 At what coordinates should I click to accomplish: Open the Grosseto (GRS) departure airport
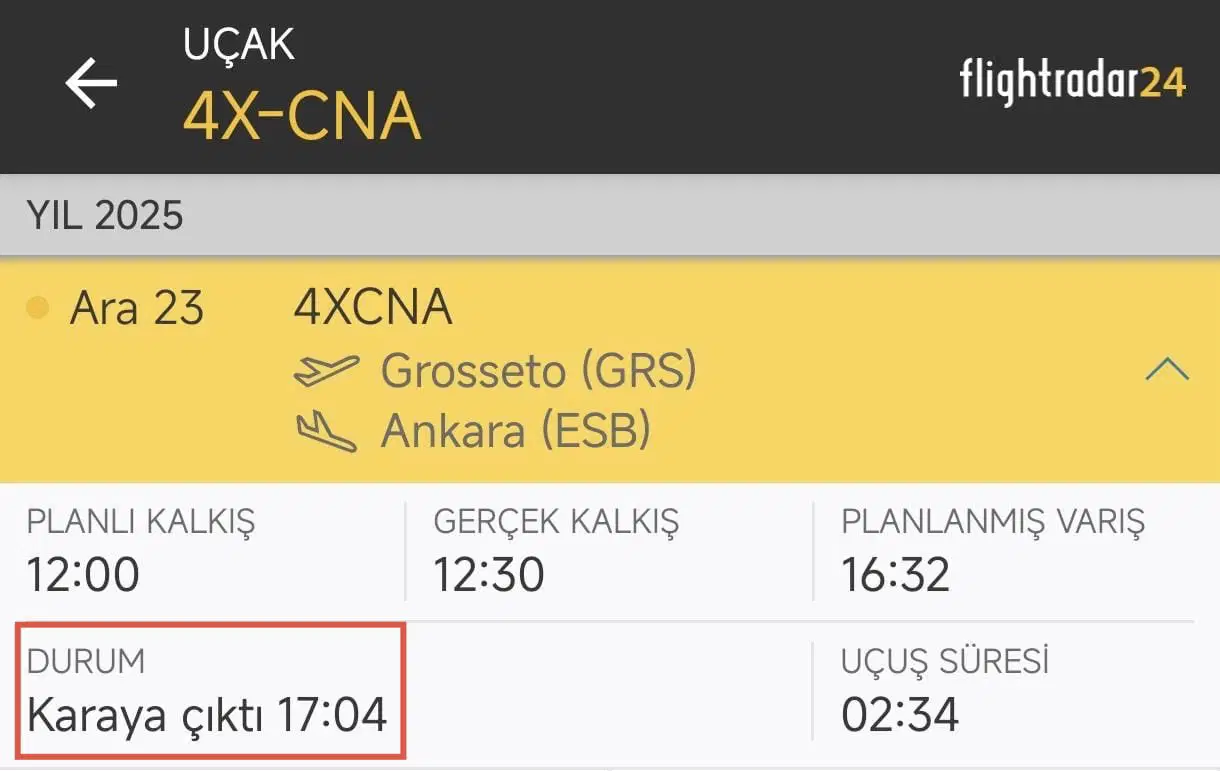pyautogui.click(x=538, y=372)
